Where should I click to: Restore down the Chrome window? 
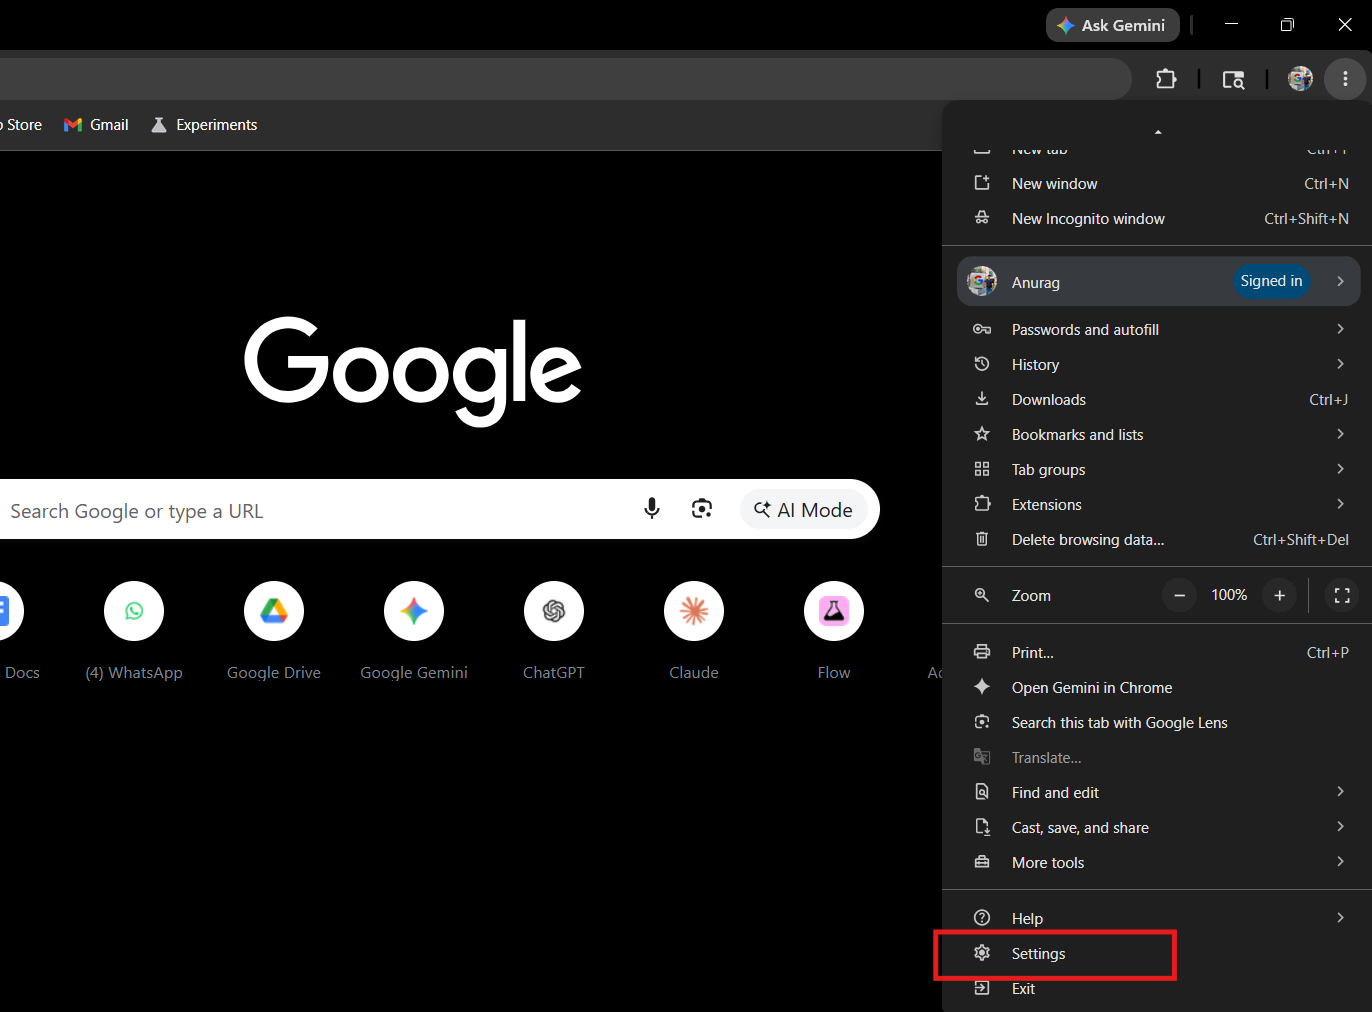point(1287,25)
